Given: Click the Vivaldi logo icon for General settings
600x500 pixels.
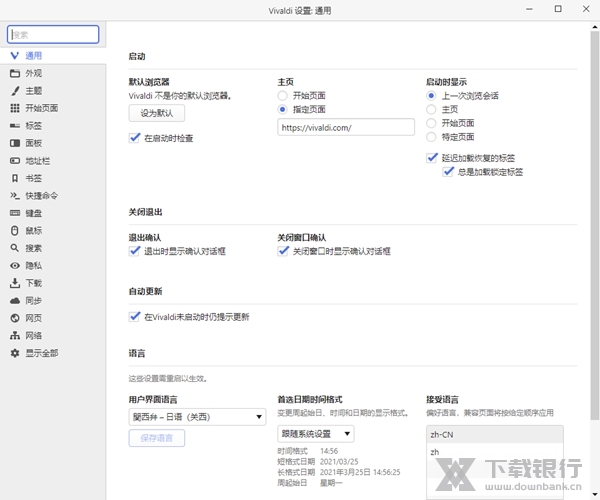Looking at the screenshot, I should (x=15, y=56).
